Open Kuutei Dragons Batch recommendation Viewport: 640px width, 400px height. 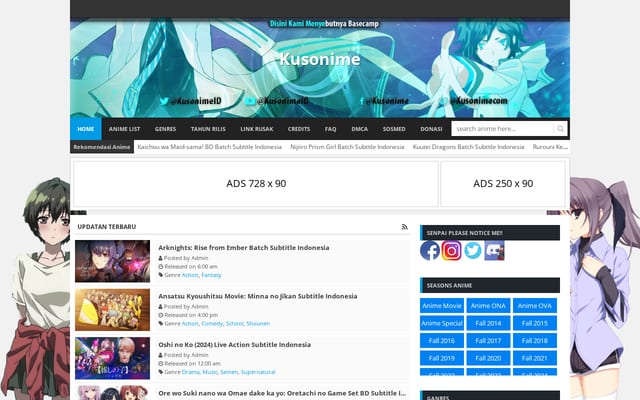pyautogui.click(x=468, y=147)
